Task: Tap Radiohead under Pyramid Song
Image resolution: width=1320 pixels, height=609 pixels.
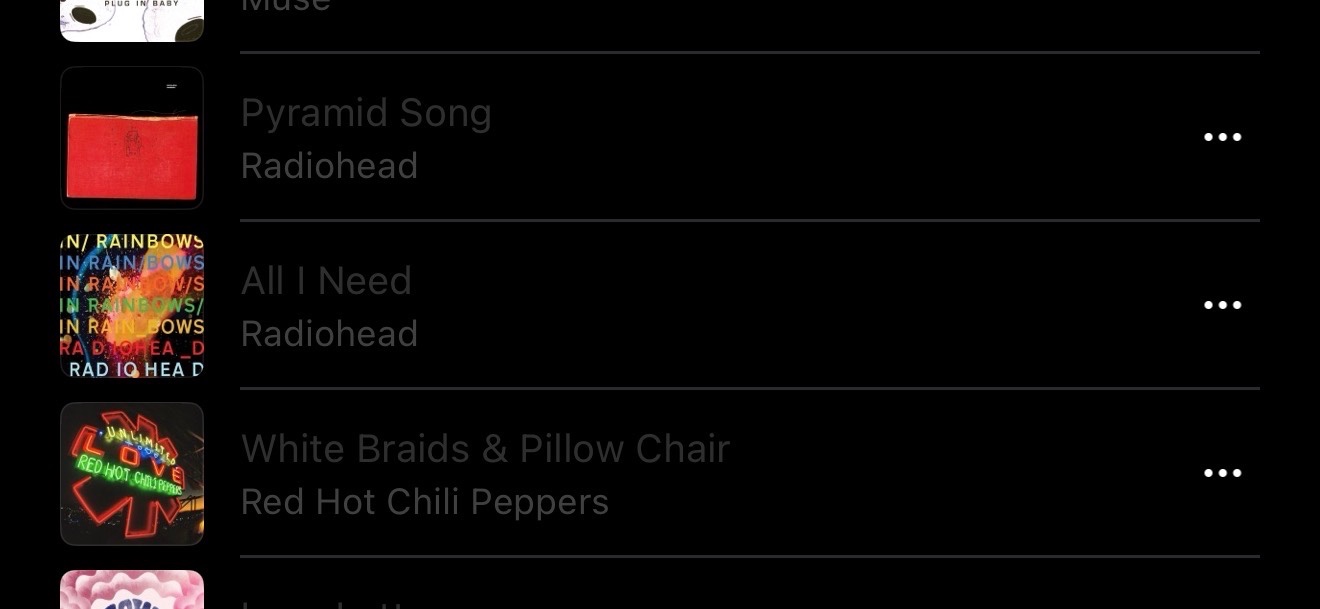Action: tap(329, 166)
